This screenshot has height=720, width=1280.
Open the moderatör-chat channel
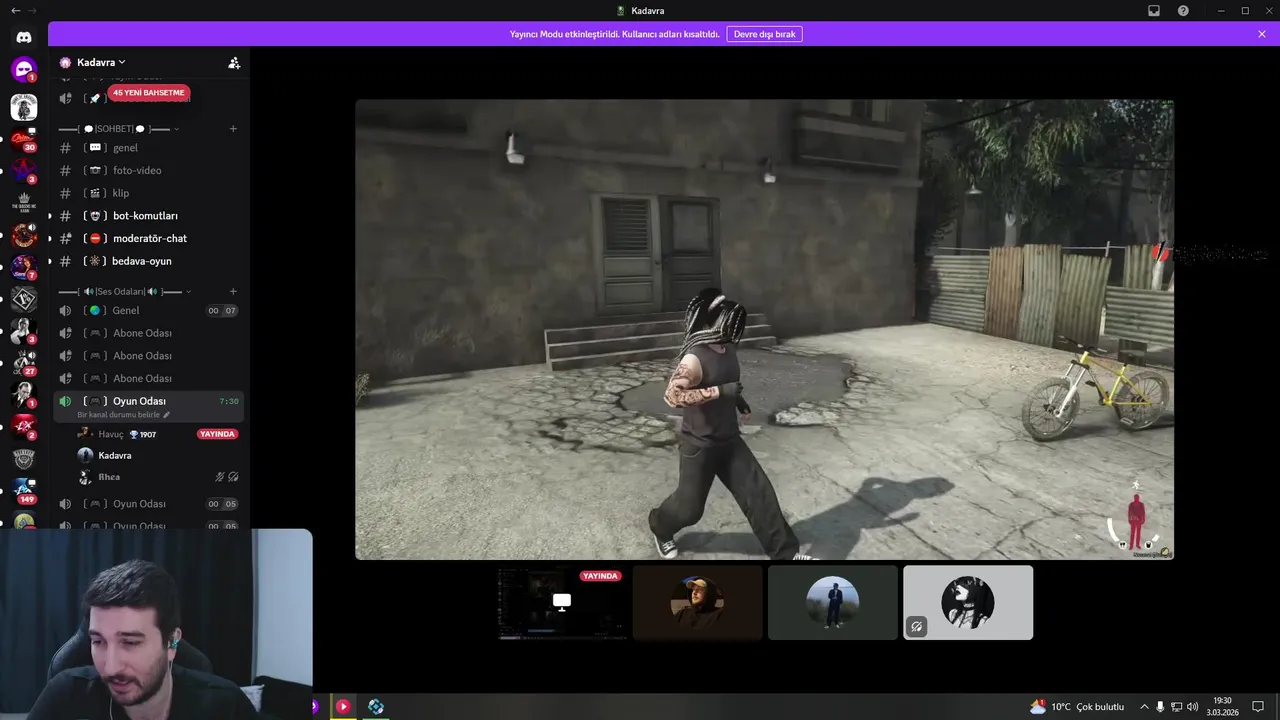click(148, 238)
